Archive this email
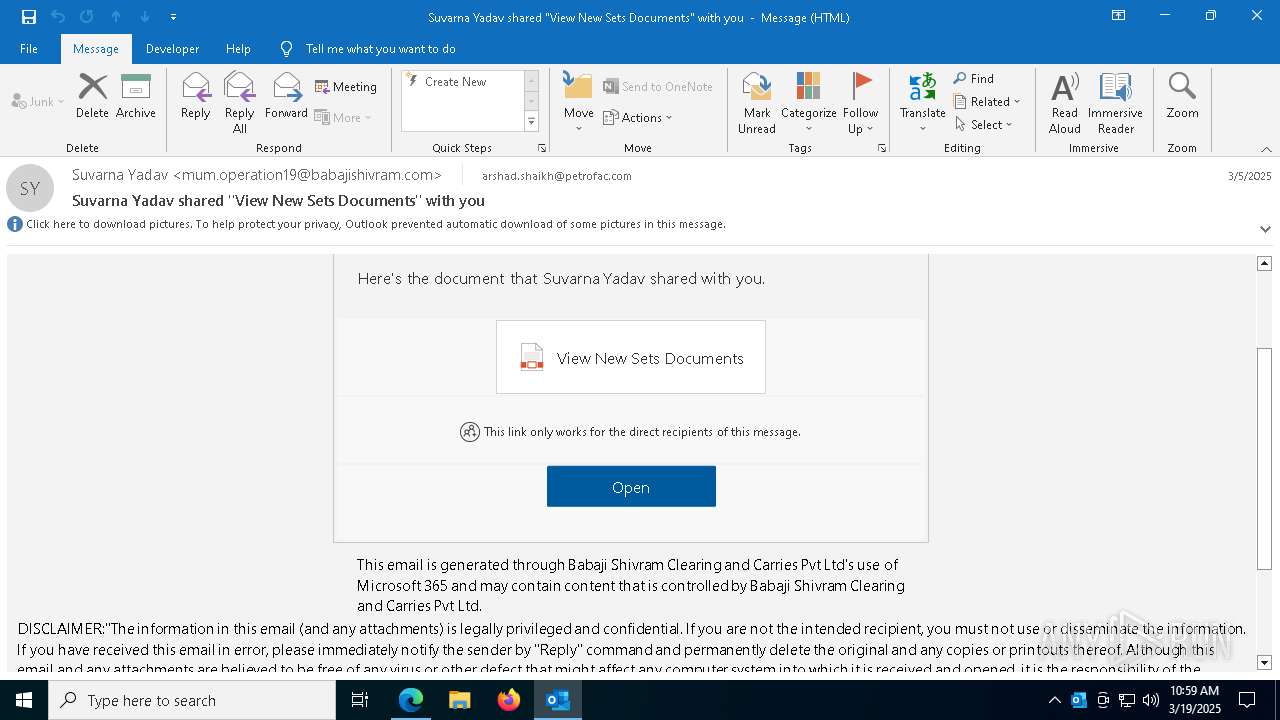The height and width of the screenshot is (720, 1280). click(136, 96)
